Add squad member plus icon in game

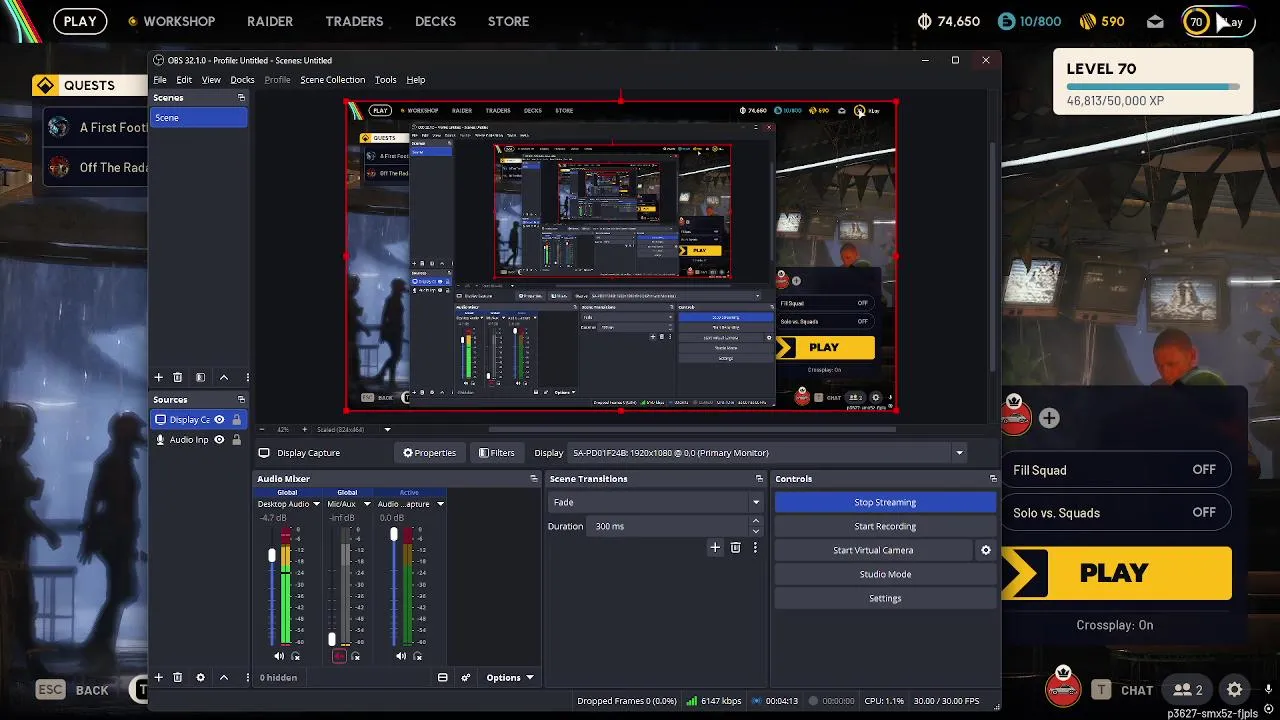pos(1049,418)
